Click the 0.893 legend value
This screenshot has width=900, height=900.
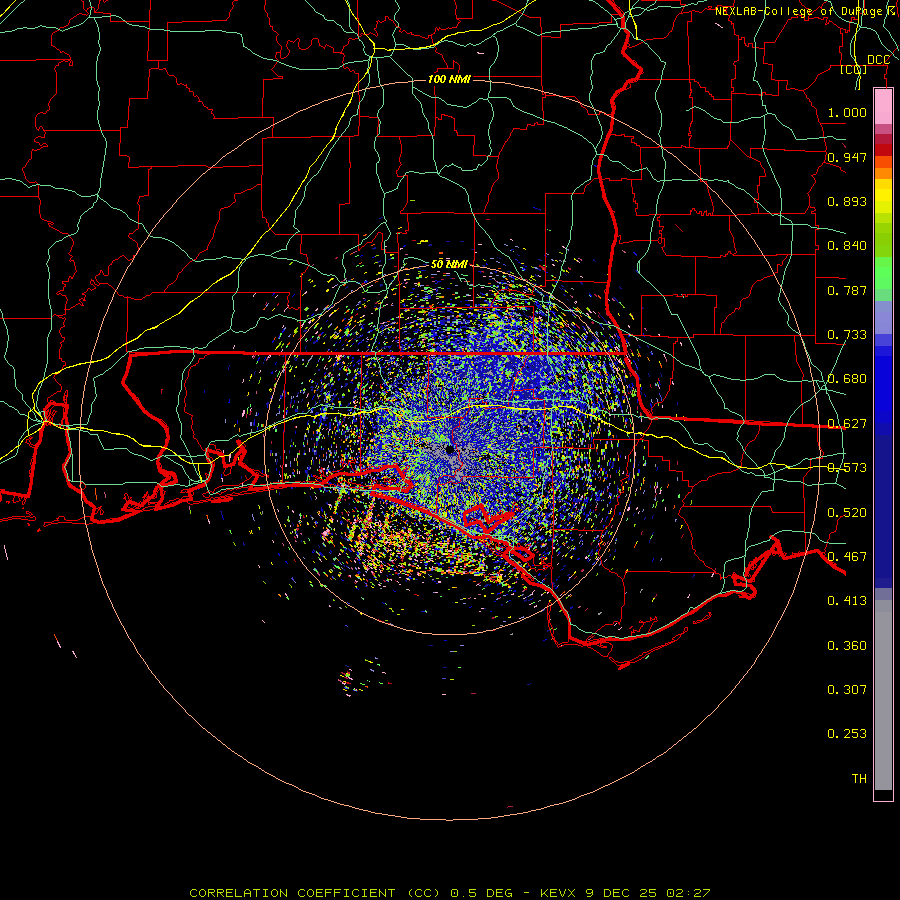847,201
